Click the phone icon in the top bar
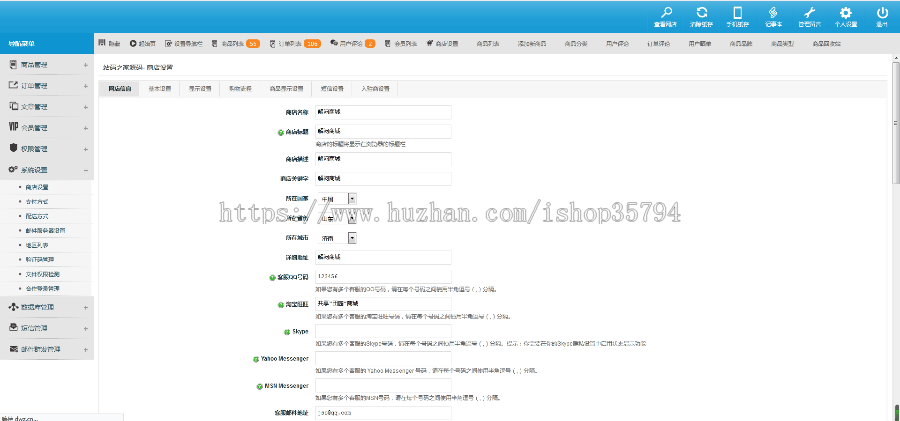The width and height of the screenshot is (900, 421). (738, 13)
